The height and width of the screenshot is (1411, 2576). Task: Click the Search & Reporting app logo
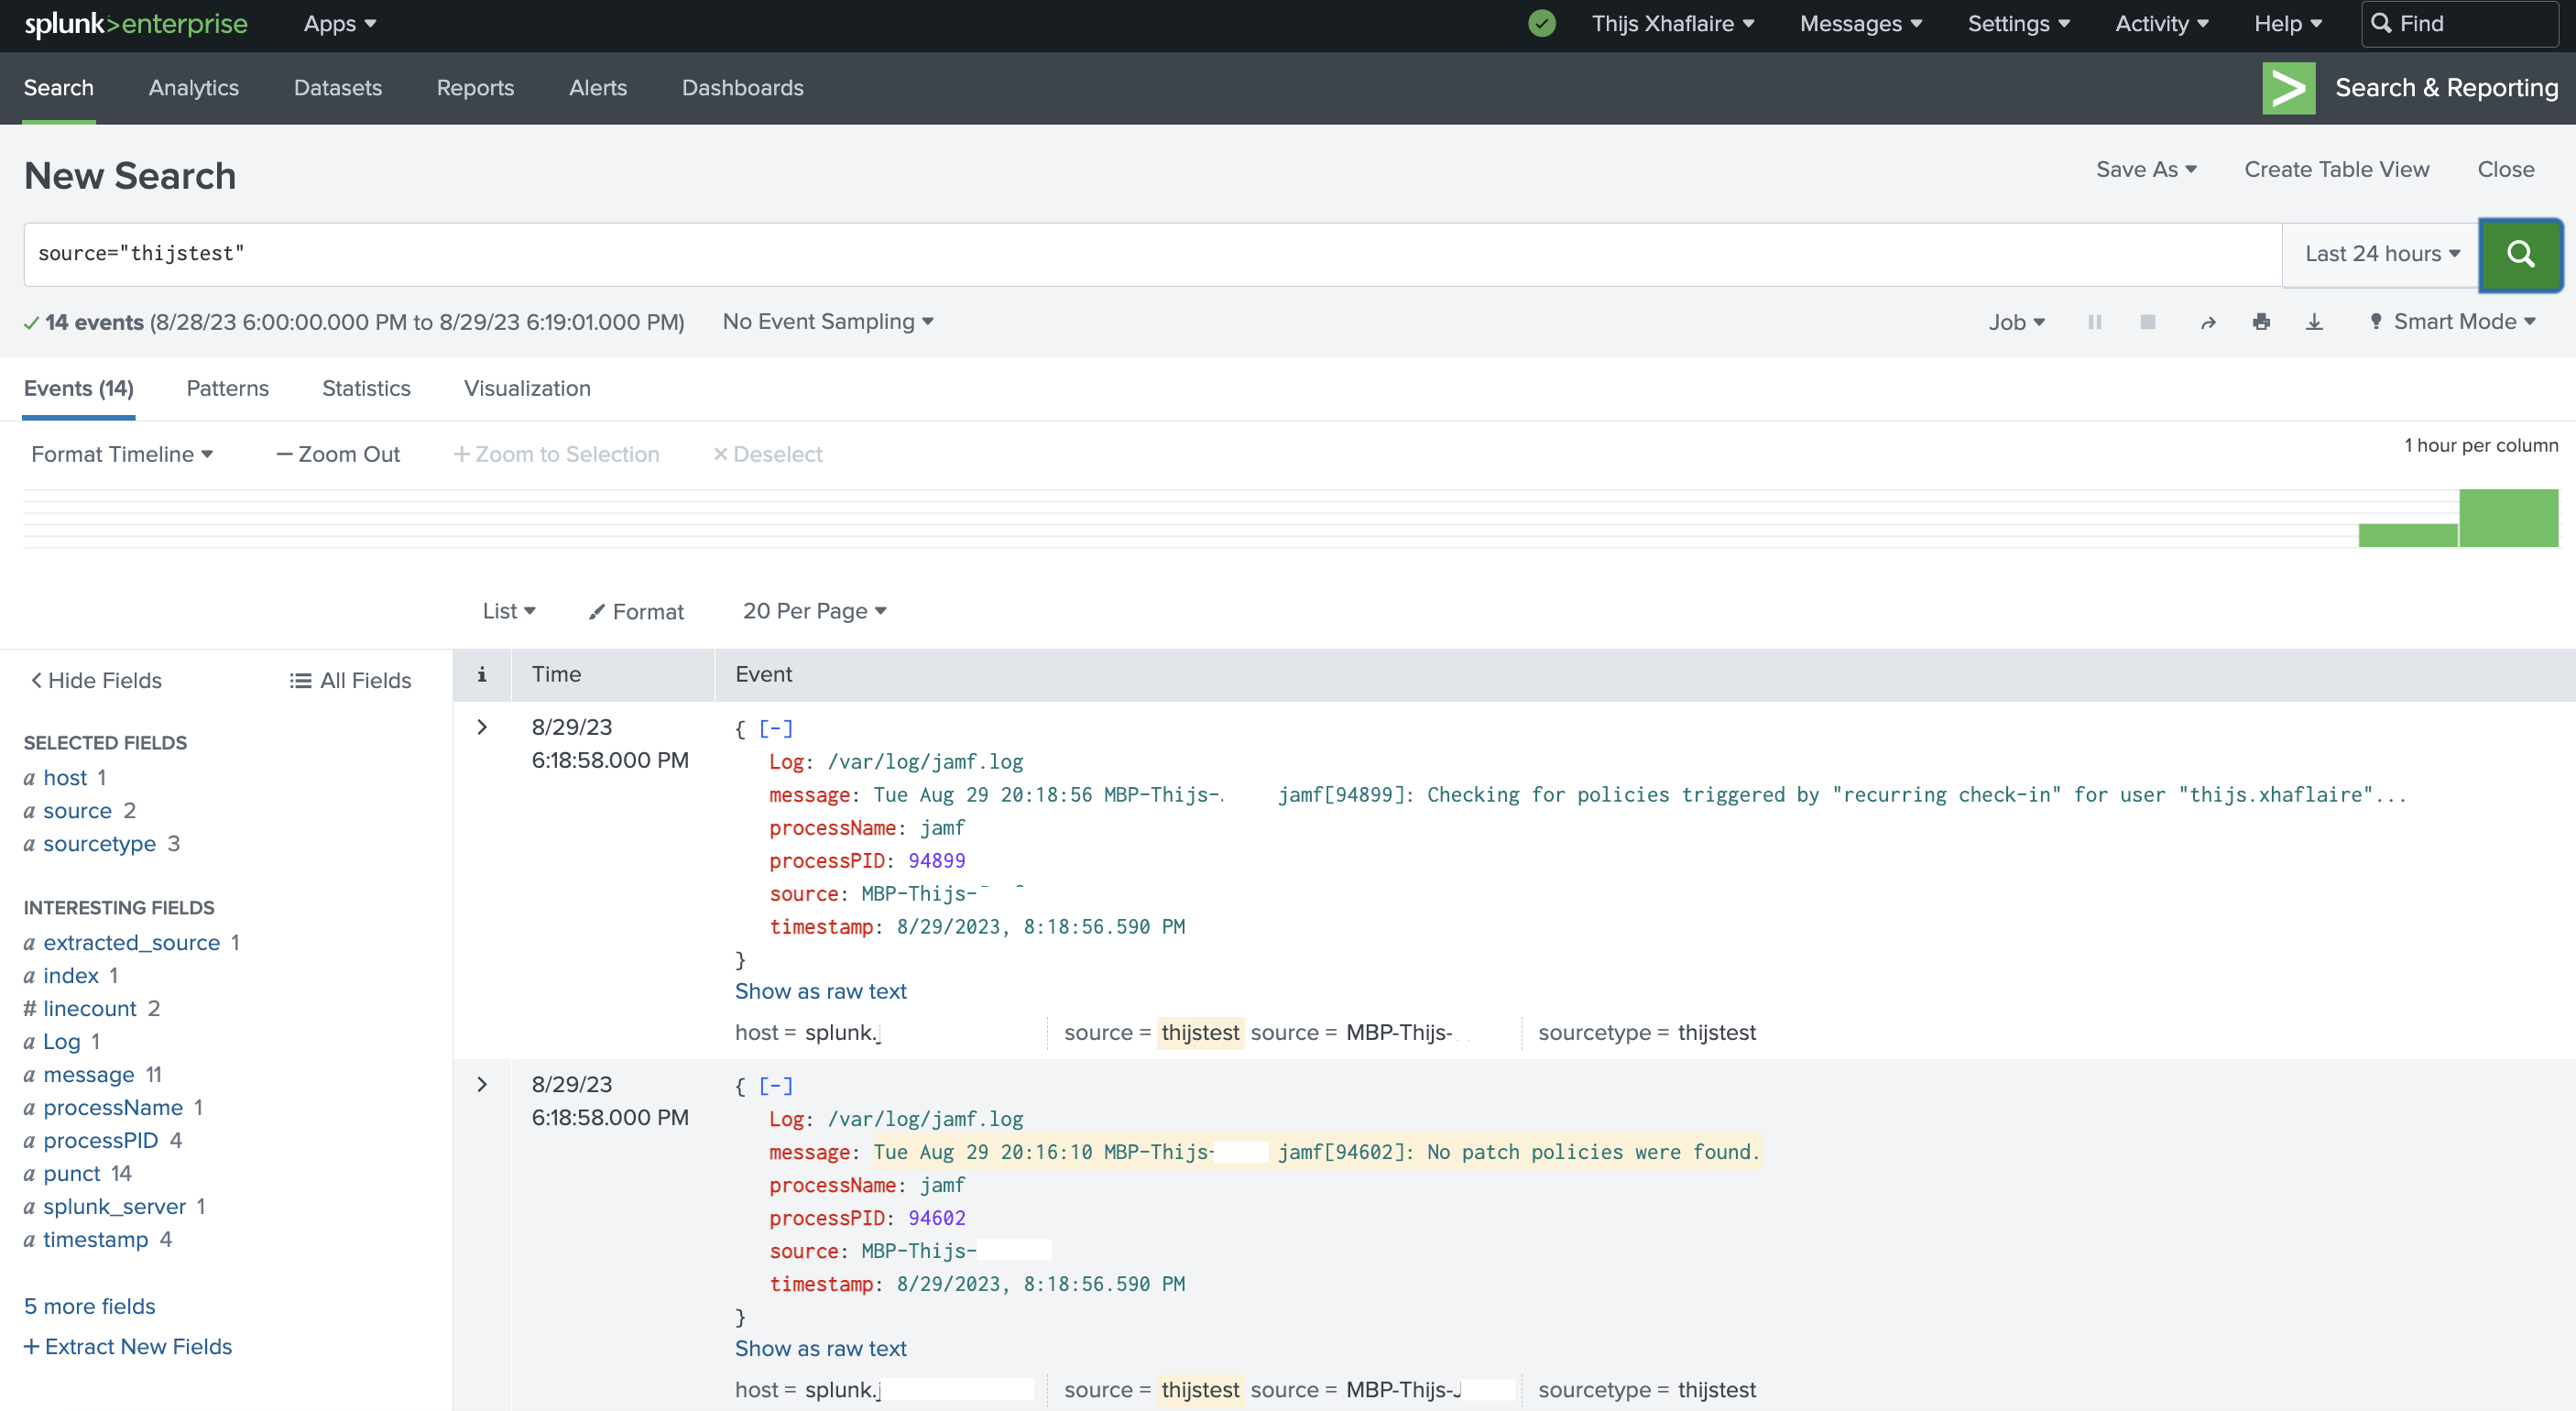pyautogui.click(x=2288, y=88)
